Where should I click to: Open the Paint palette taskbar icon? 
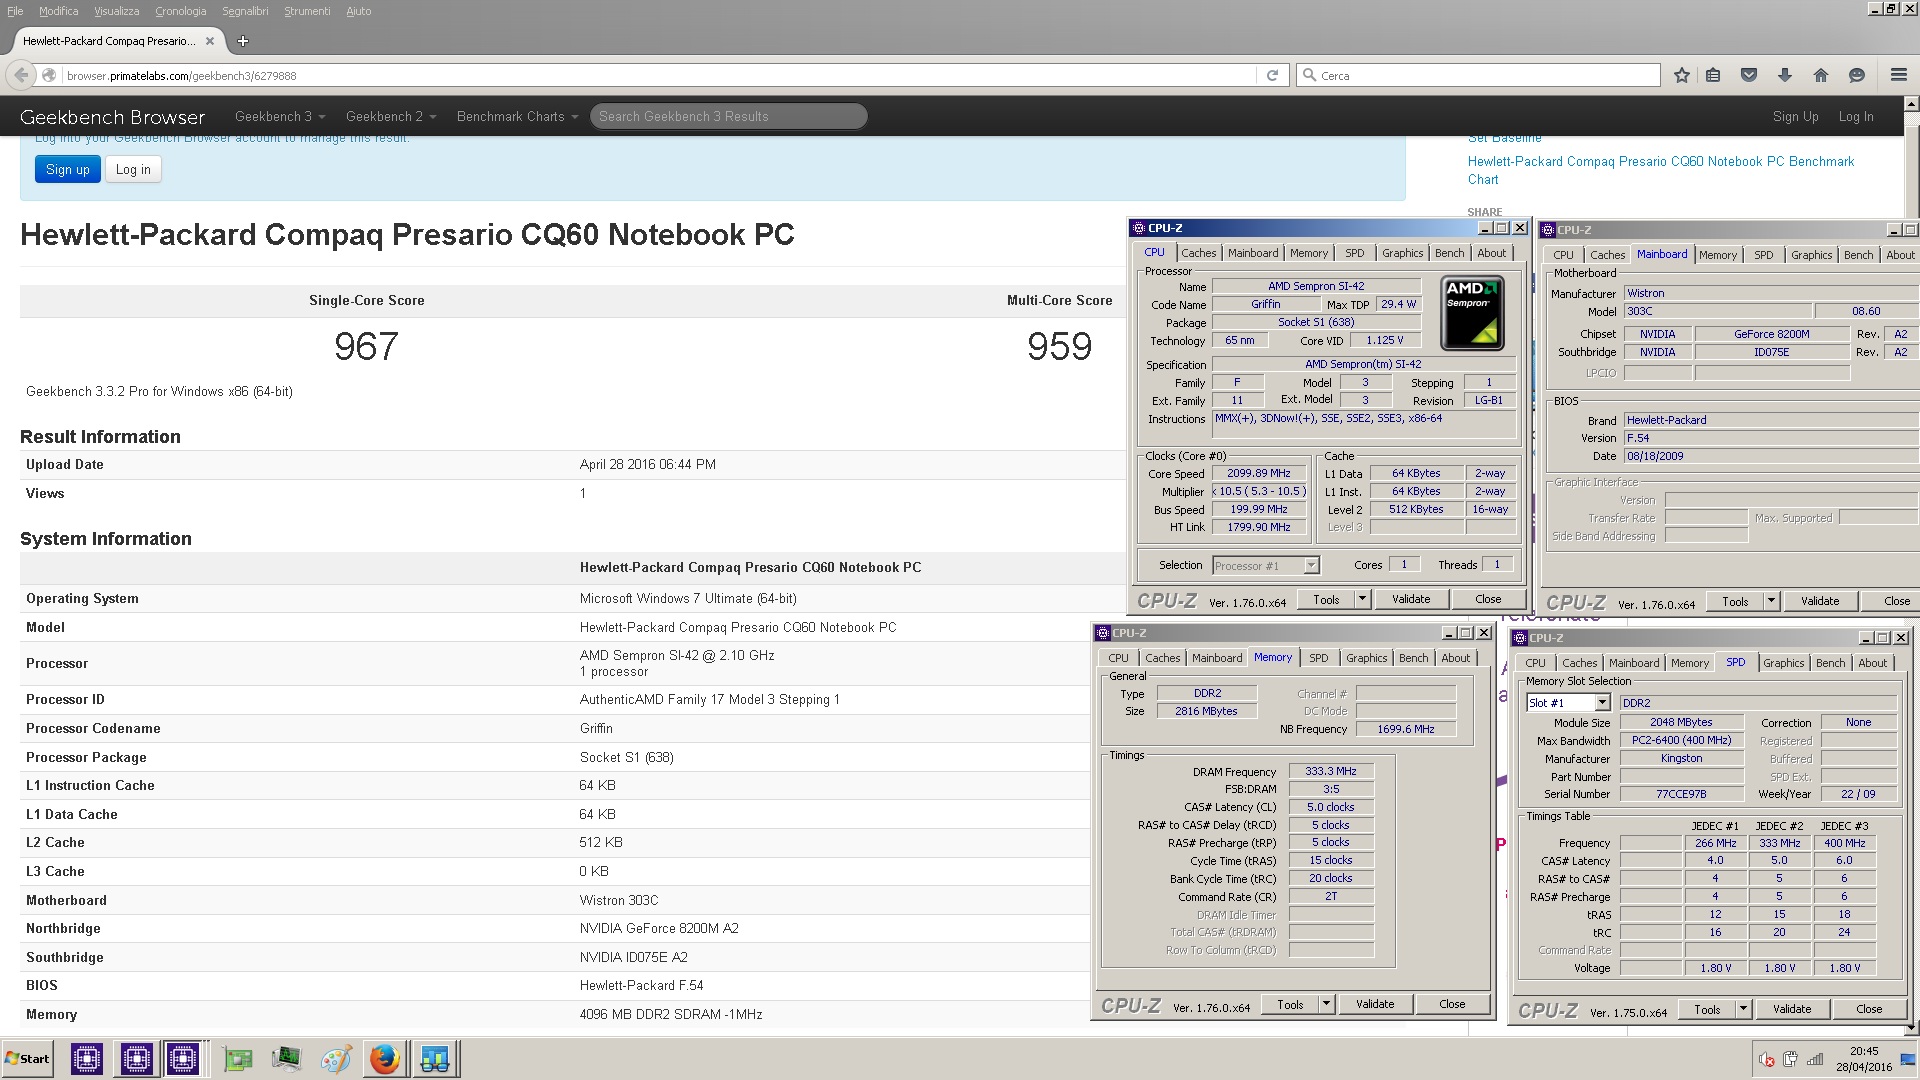[x=335, y=1059]
